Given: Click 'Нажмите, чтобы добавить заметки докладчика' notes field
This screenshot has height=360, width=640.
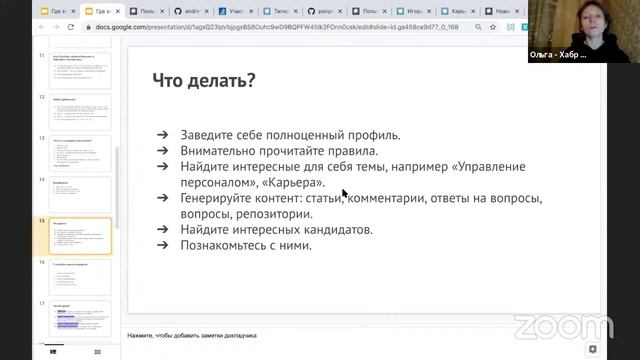Looking at the screenshot, I should 192,336.
